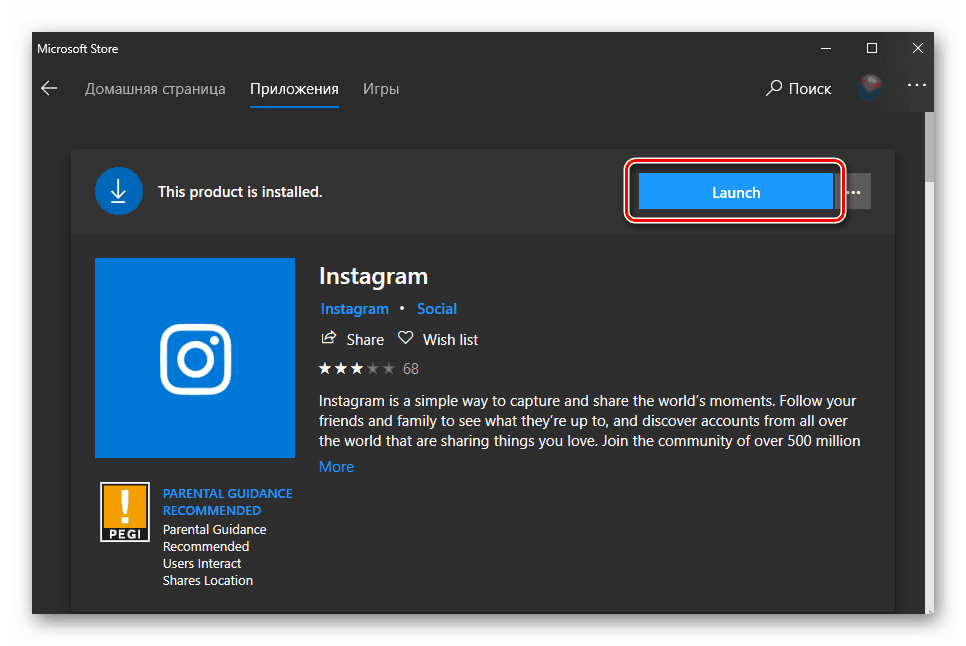Screen dimensions: 966x646
Task: Open the Instagram publisher link
Action: point(354,309)
